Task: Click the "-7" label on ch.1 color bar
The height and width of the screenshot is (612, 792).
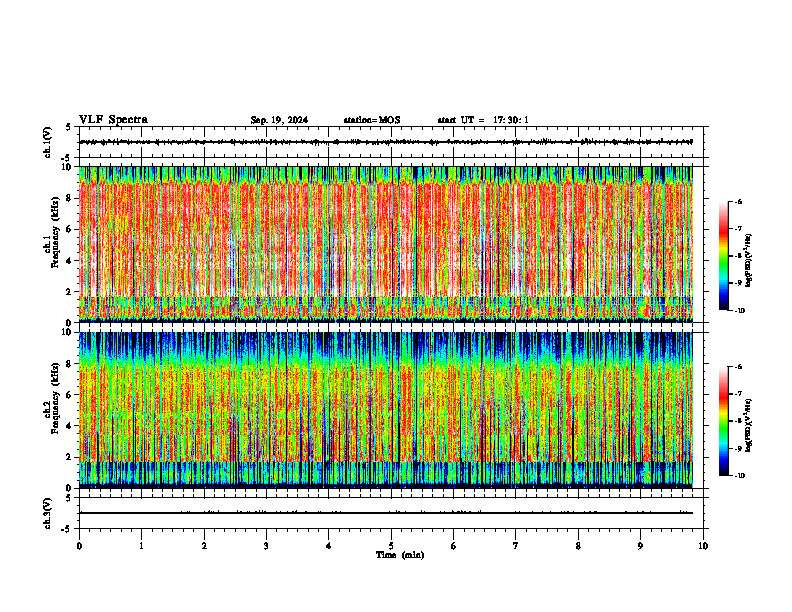Action: coord(738,229)
